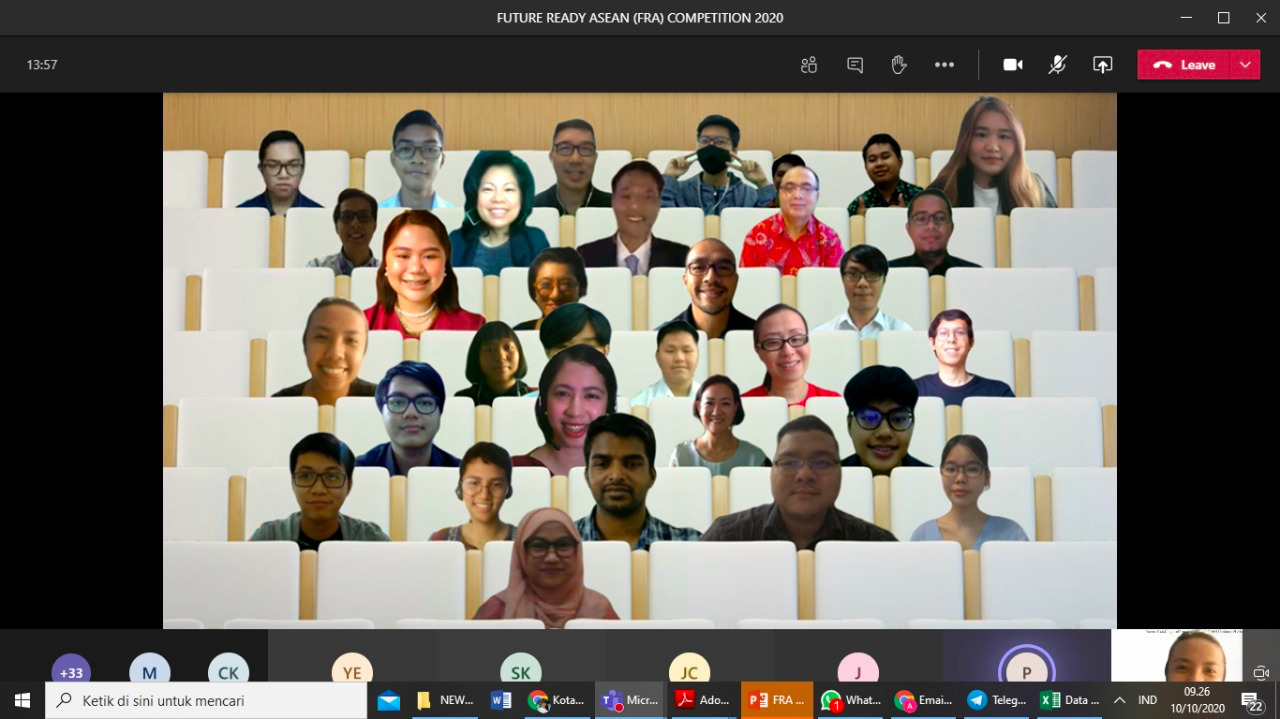Screen dimensions: 1280x719
Task: Open the Excel Data workbook in taskbar
Action: coord(1069,700)
